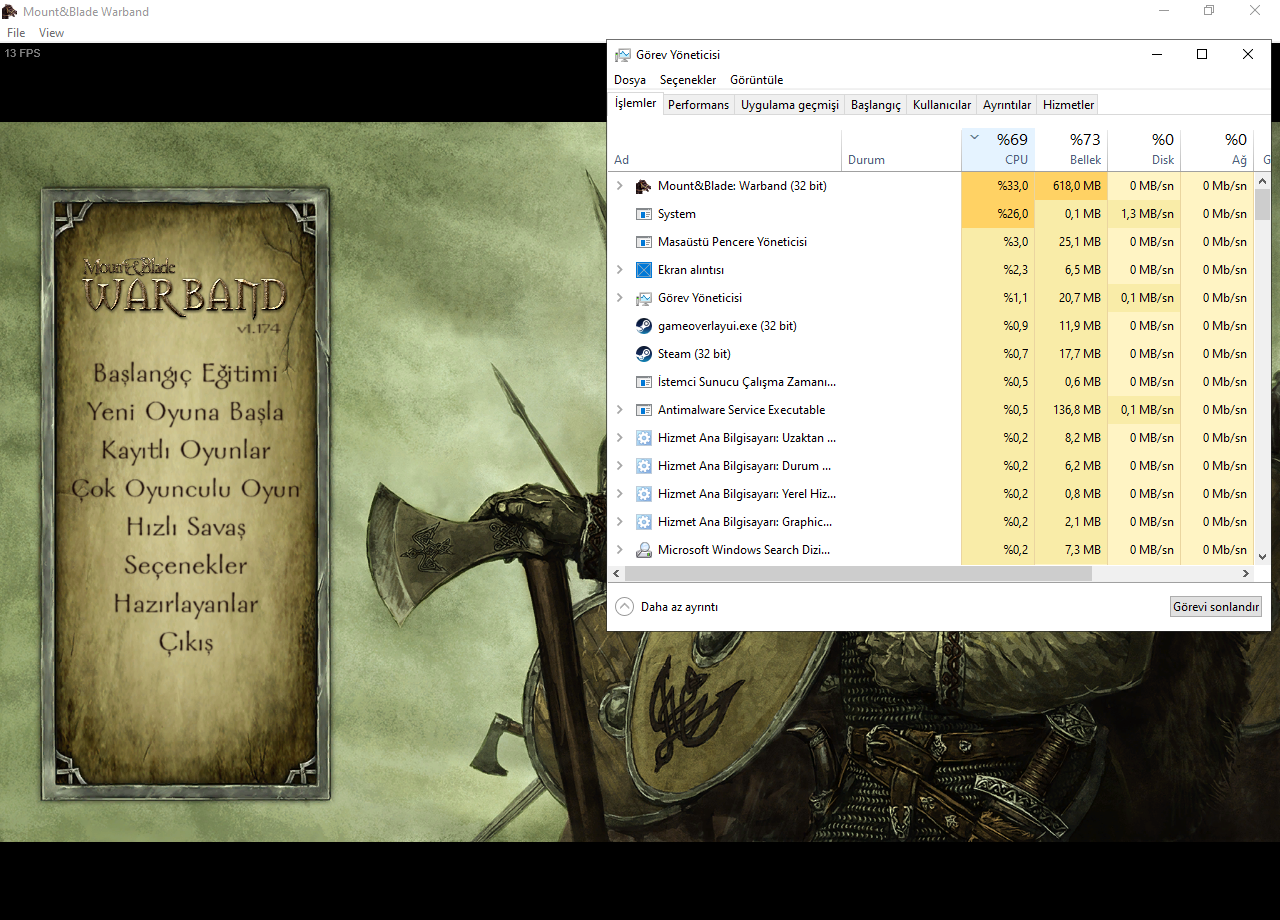Switch to the Kullanıcılar tab
Viewport: 1280px width, 920px height.
[942, 105]
